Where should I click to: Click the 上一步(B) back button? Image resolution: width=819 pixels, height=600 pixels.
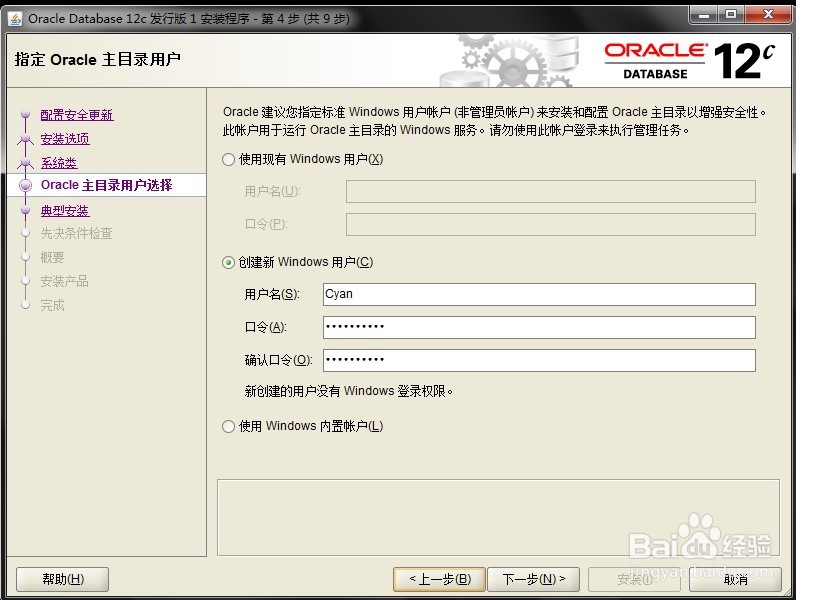pos(439,579)
